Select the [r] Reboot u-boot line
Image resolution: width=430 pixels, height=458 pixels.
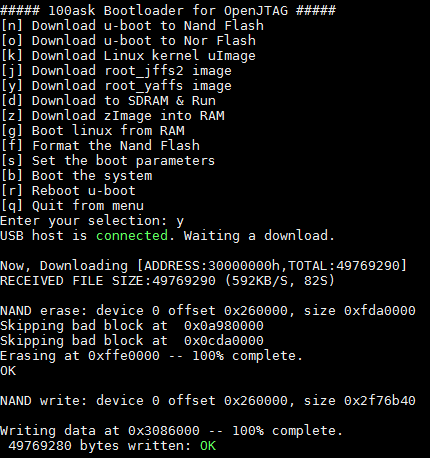click(68, 191)
